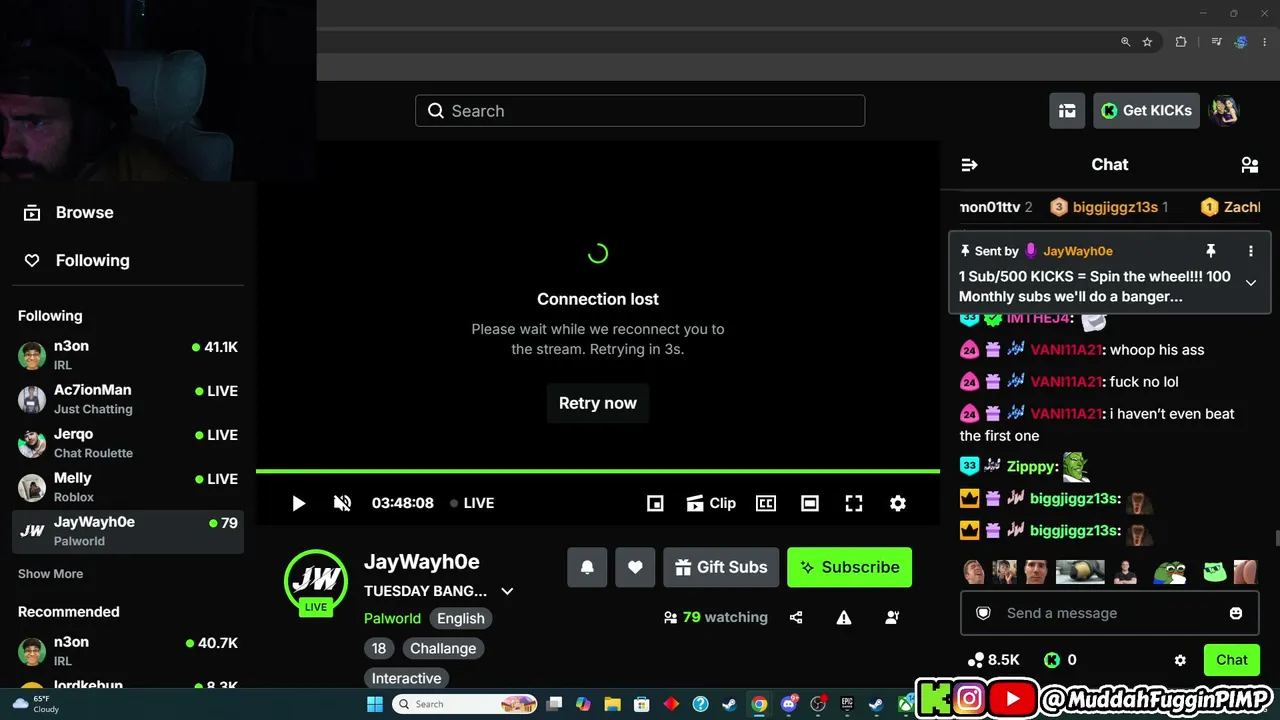Expand Show More in Following list
Image resolution: width=1280 pixels, height=720 pixels.
click(x=50, y=574)
